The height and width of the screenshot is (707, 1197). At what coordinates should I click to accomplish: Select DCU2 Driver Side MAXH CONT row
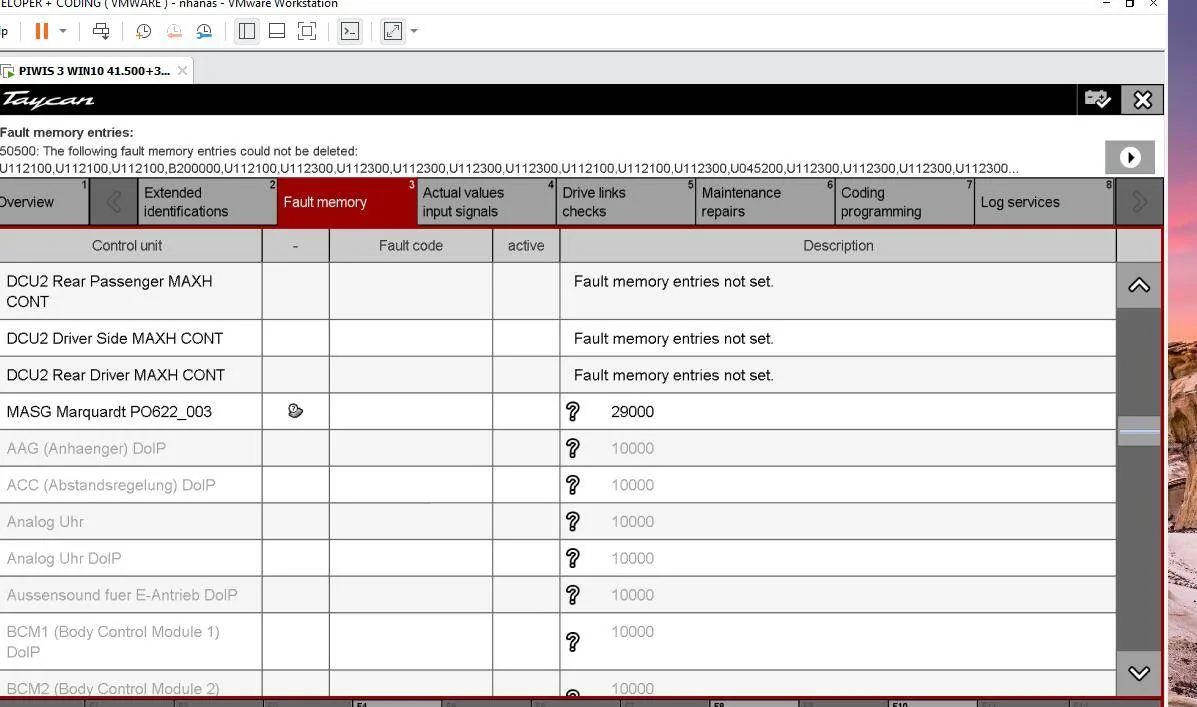click(557, 338)
